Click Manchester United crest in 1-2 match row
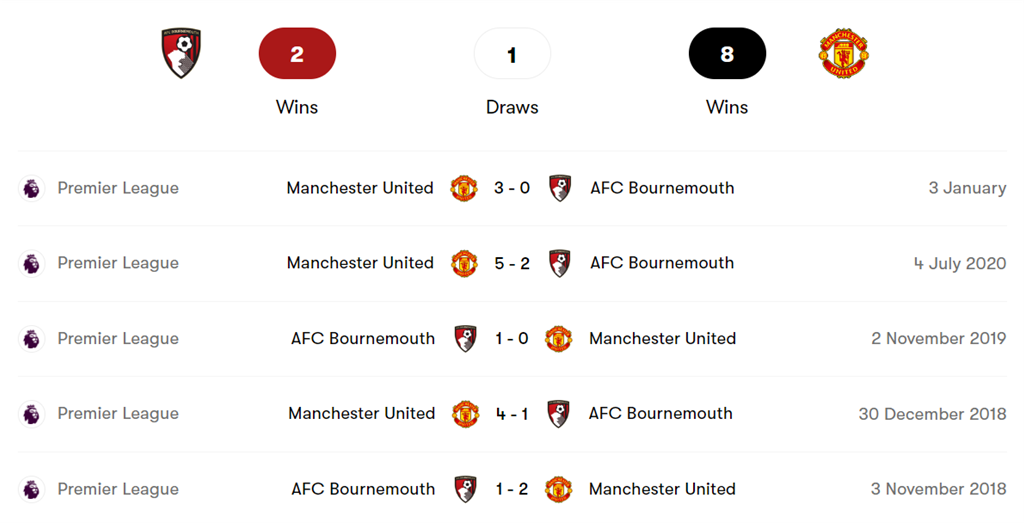This screenshot has width=1024, height=523. click(559, 489)
